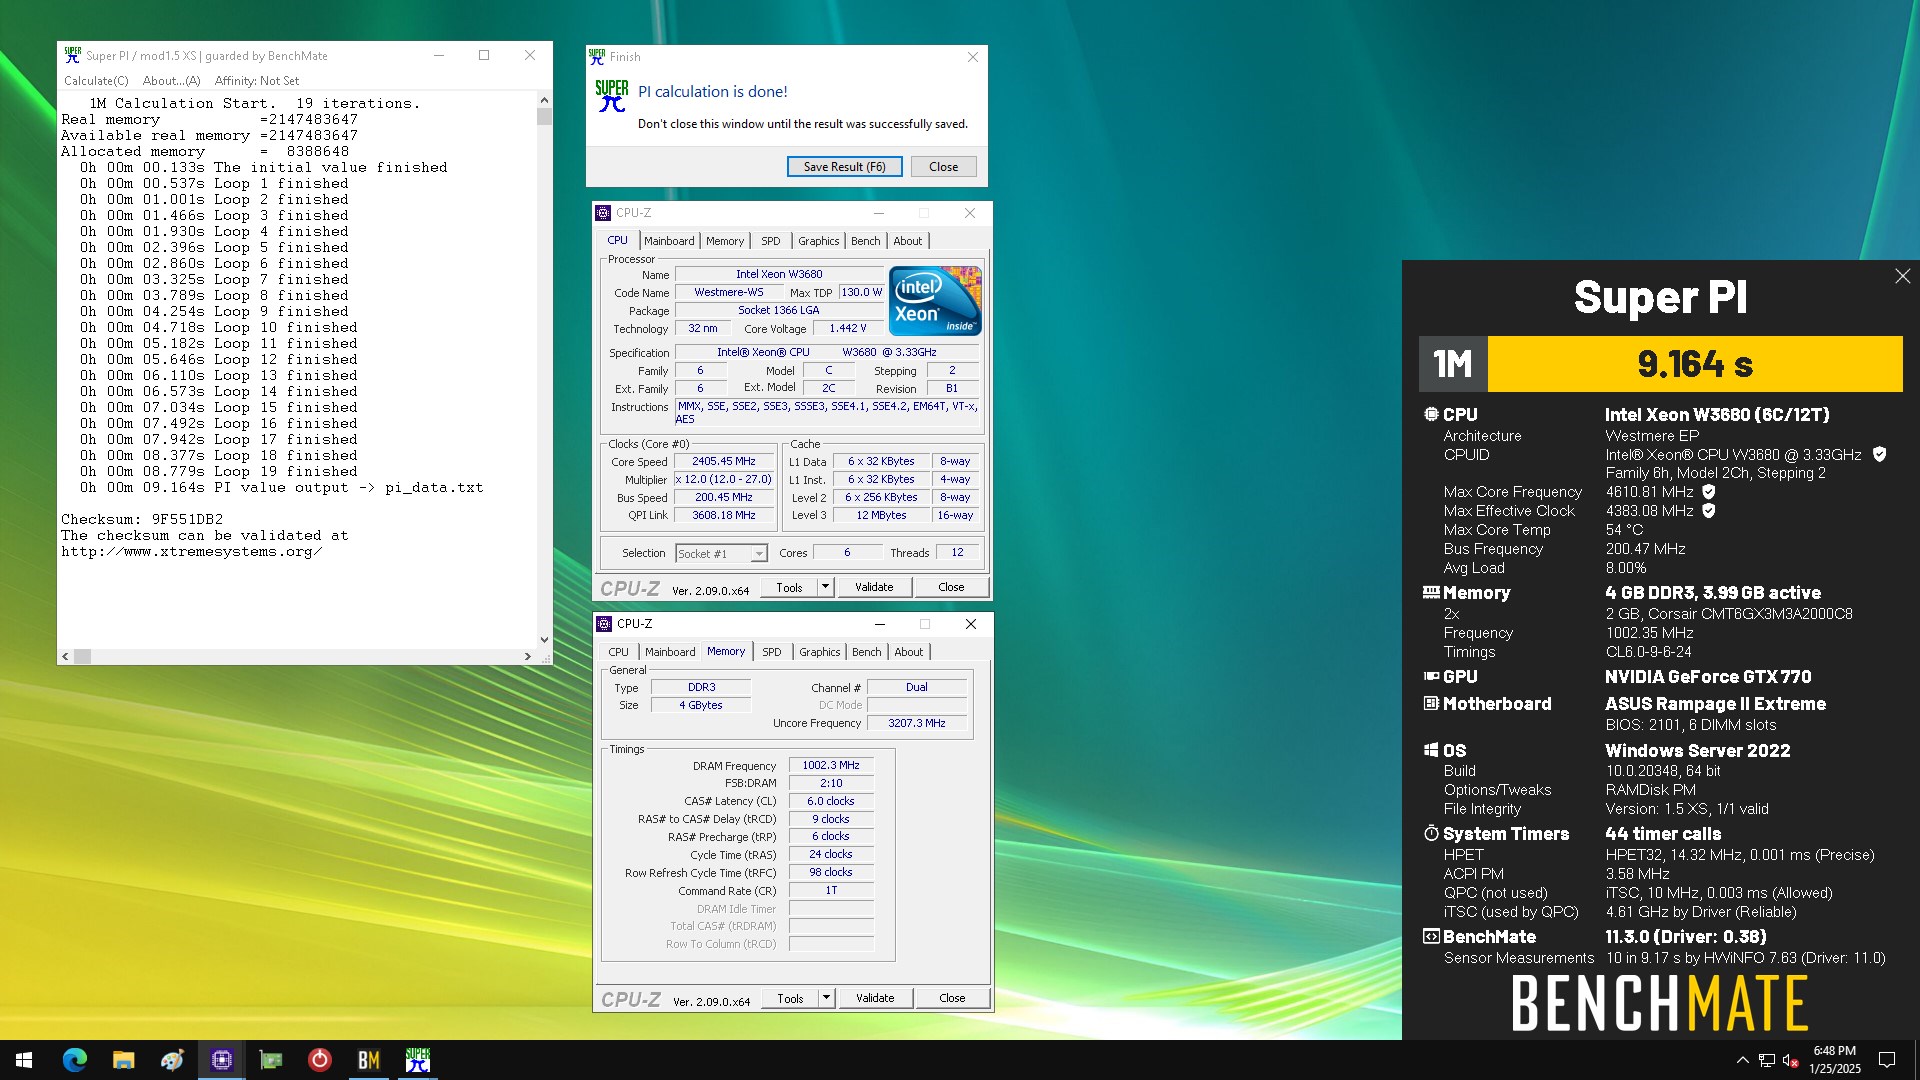Open network status tray icon
Viewport: 1920px width, 1080px height.
point(1767,1060)
